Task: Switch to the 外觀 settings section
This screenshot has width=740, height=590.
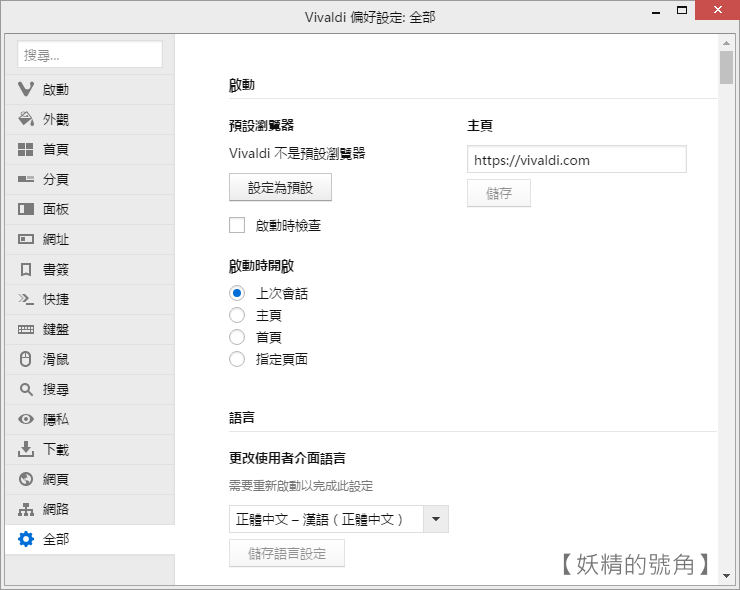Action: point(90,119)
